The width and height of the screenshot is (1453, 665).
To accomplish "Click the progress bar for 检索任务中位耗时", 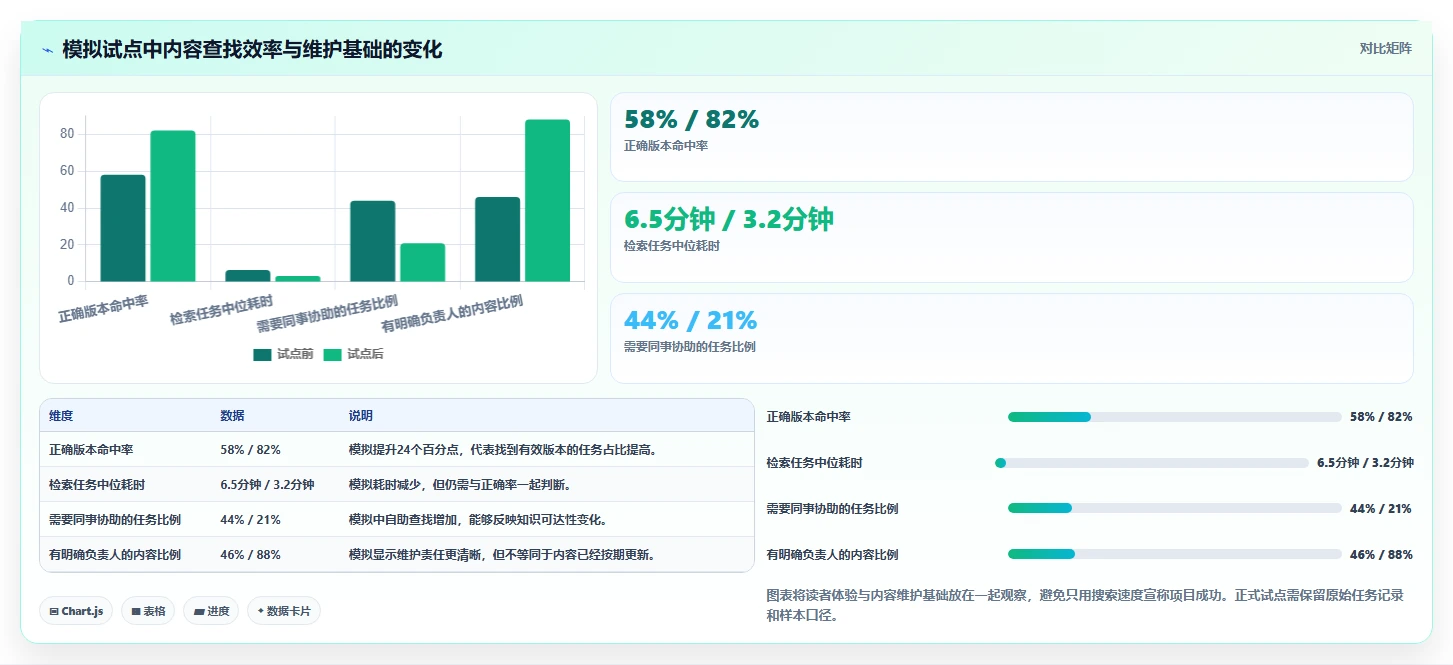I will click(1152, 463).
